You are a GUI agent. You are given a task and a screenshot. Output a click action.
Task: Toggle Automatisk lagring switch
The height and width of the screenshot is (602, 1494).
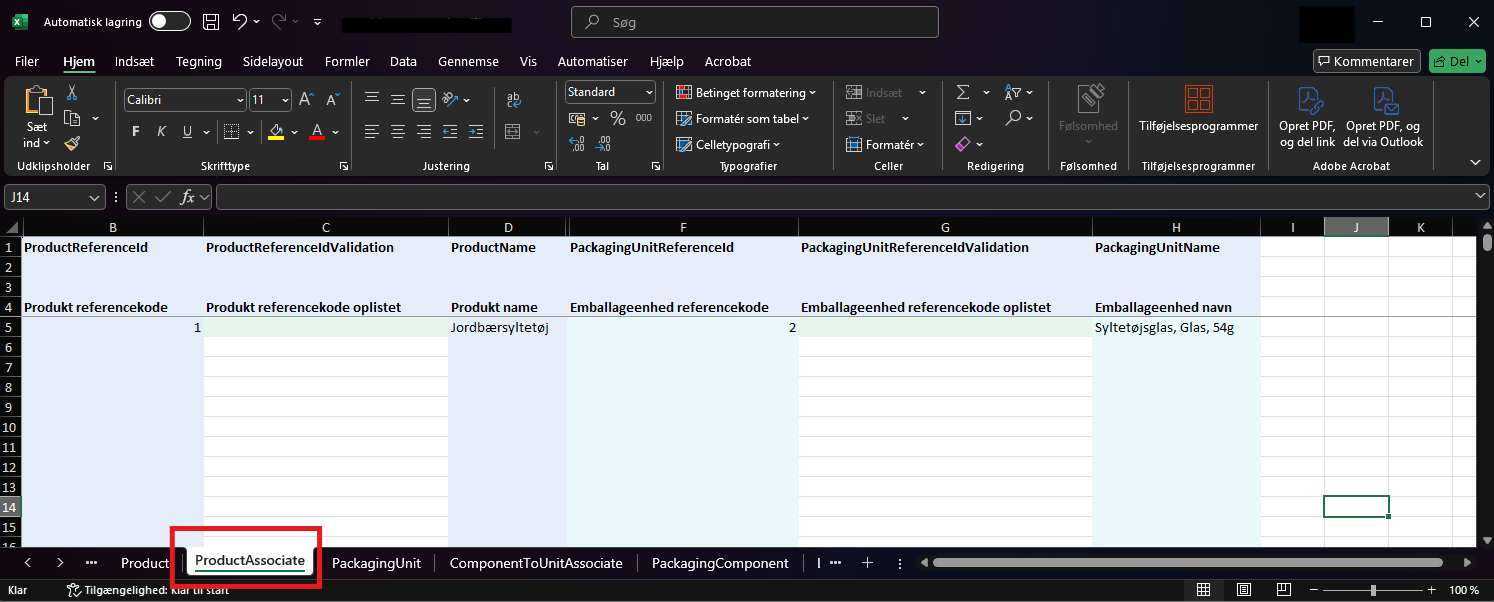170,21
